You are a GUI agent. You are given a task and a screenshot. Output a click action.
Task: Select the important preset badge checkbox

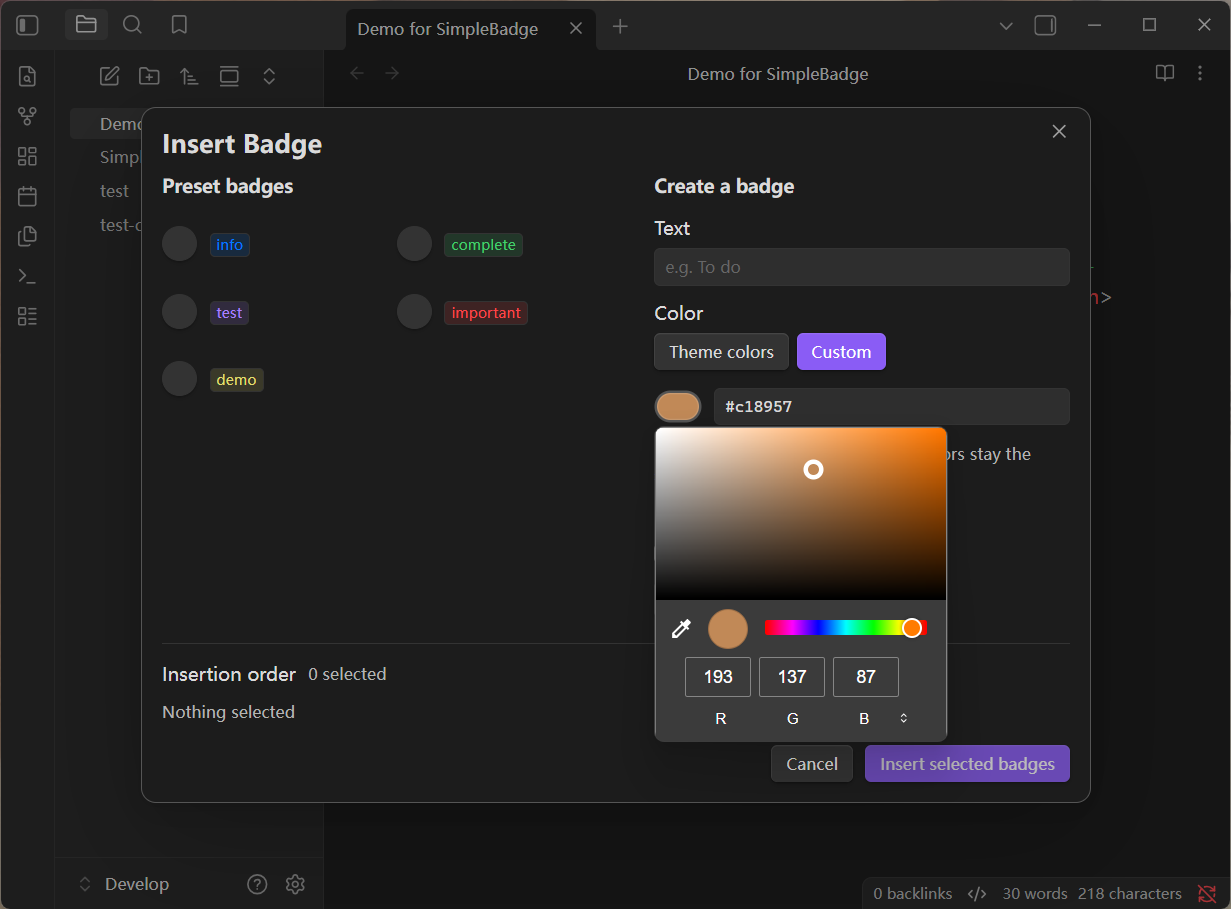point(414,312)
